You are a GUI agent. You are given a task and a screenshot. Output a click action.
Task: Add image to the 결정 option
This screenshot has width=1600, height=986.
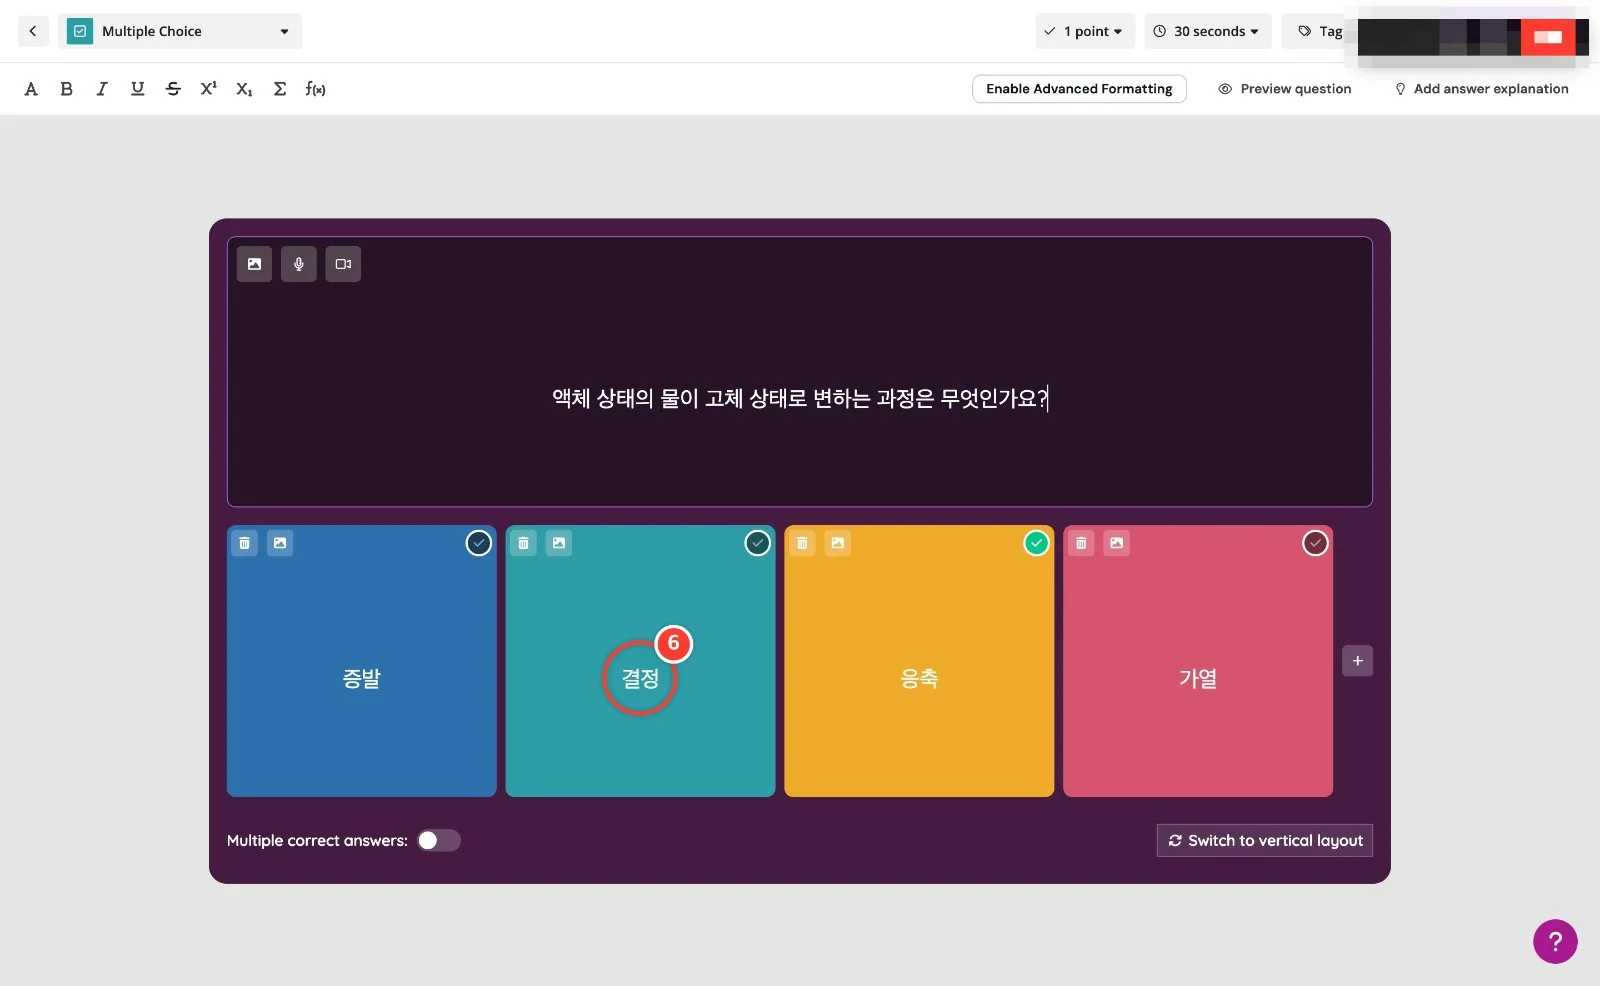(x=559, y=543)
